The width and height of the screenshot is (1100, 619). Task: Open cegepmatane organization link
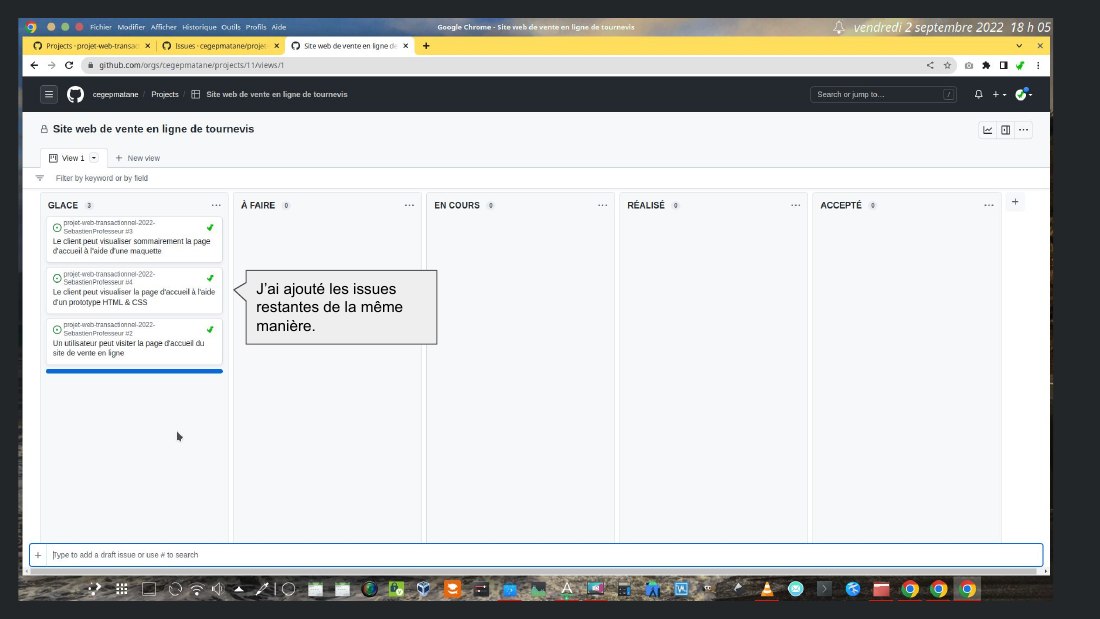[116, 94]
